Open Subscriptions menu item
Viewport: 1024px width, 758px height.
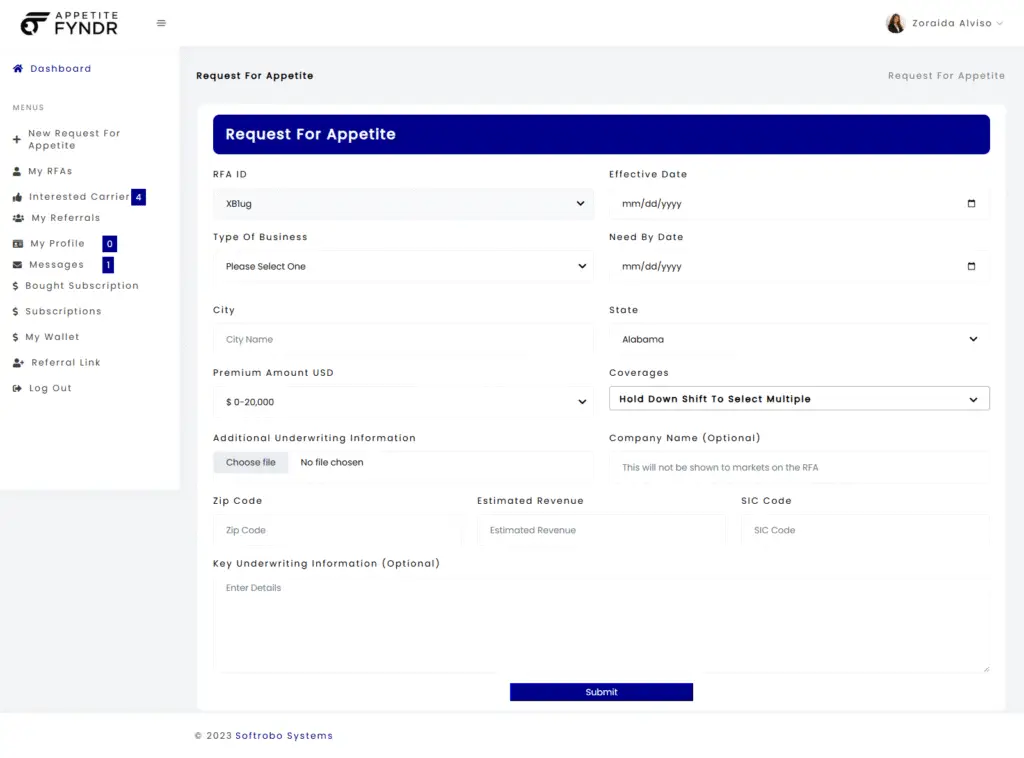[63, 311]
